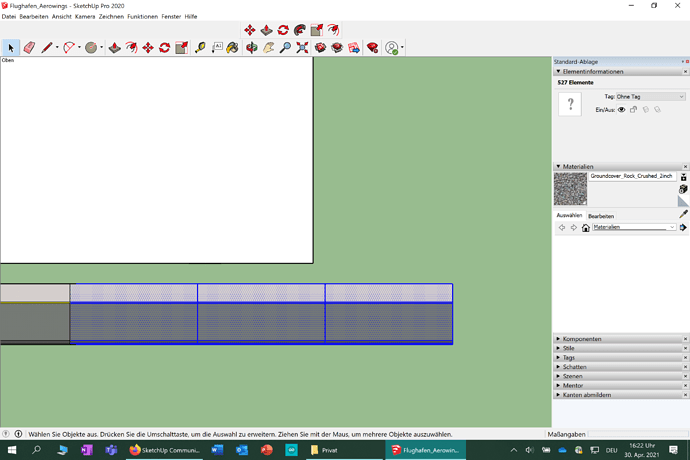Select the Follow Me tool
The image size is (690, 460).
tap(300, 30)
